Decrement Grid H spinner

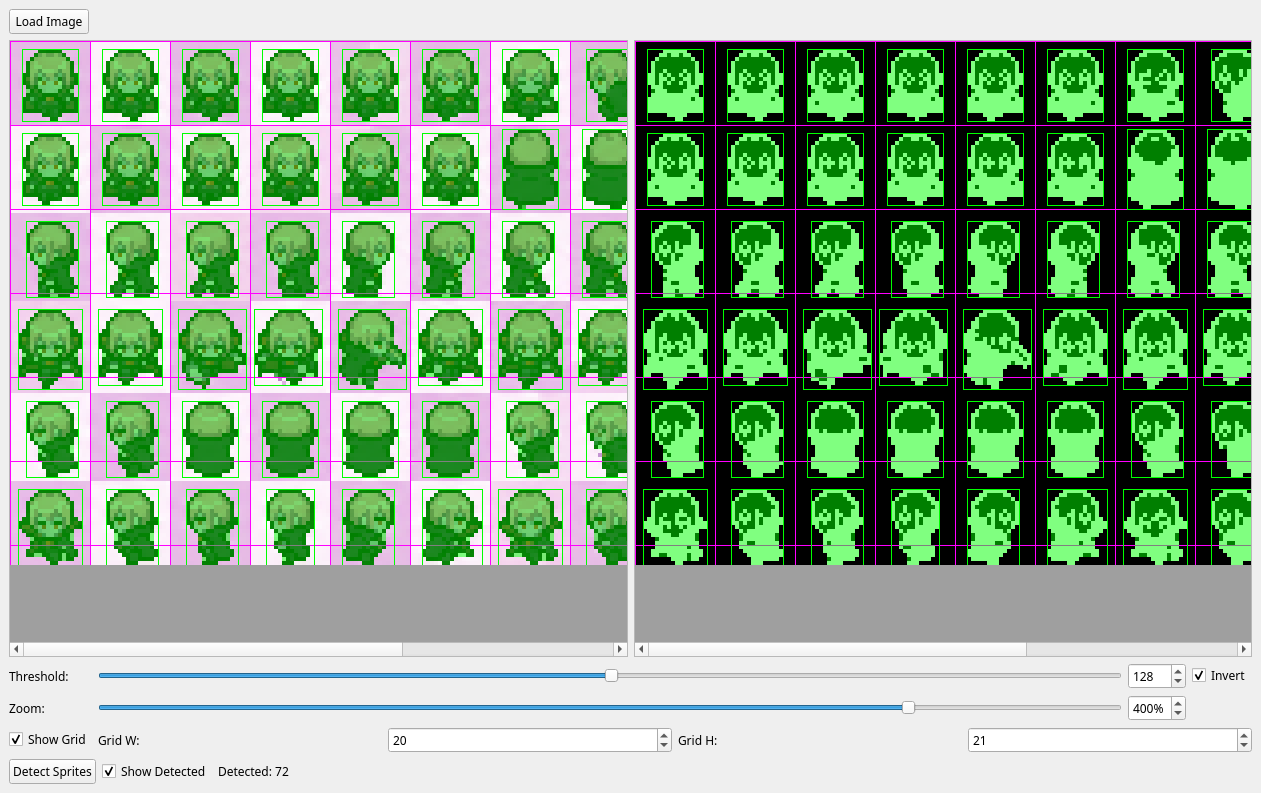pyautogui.click(x=1244, y=745)
